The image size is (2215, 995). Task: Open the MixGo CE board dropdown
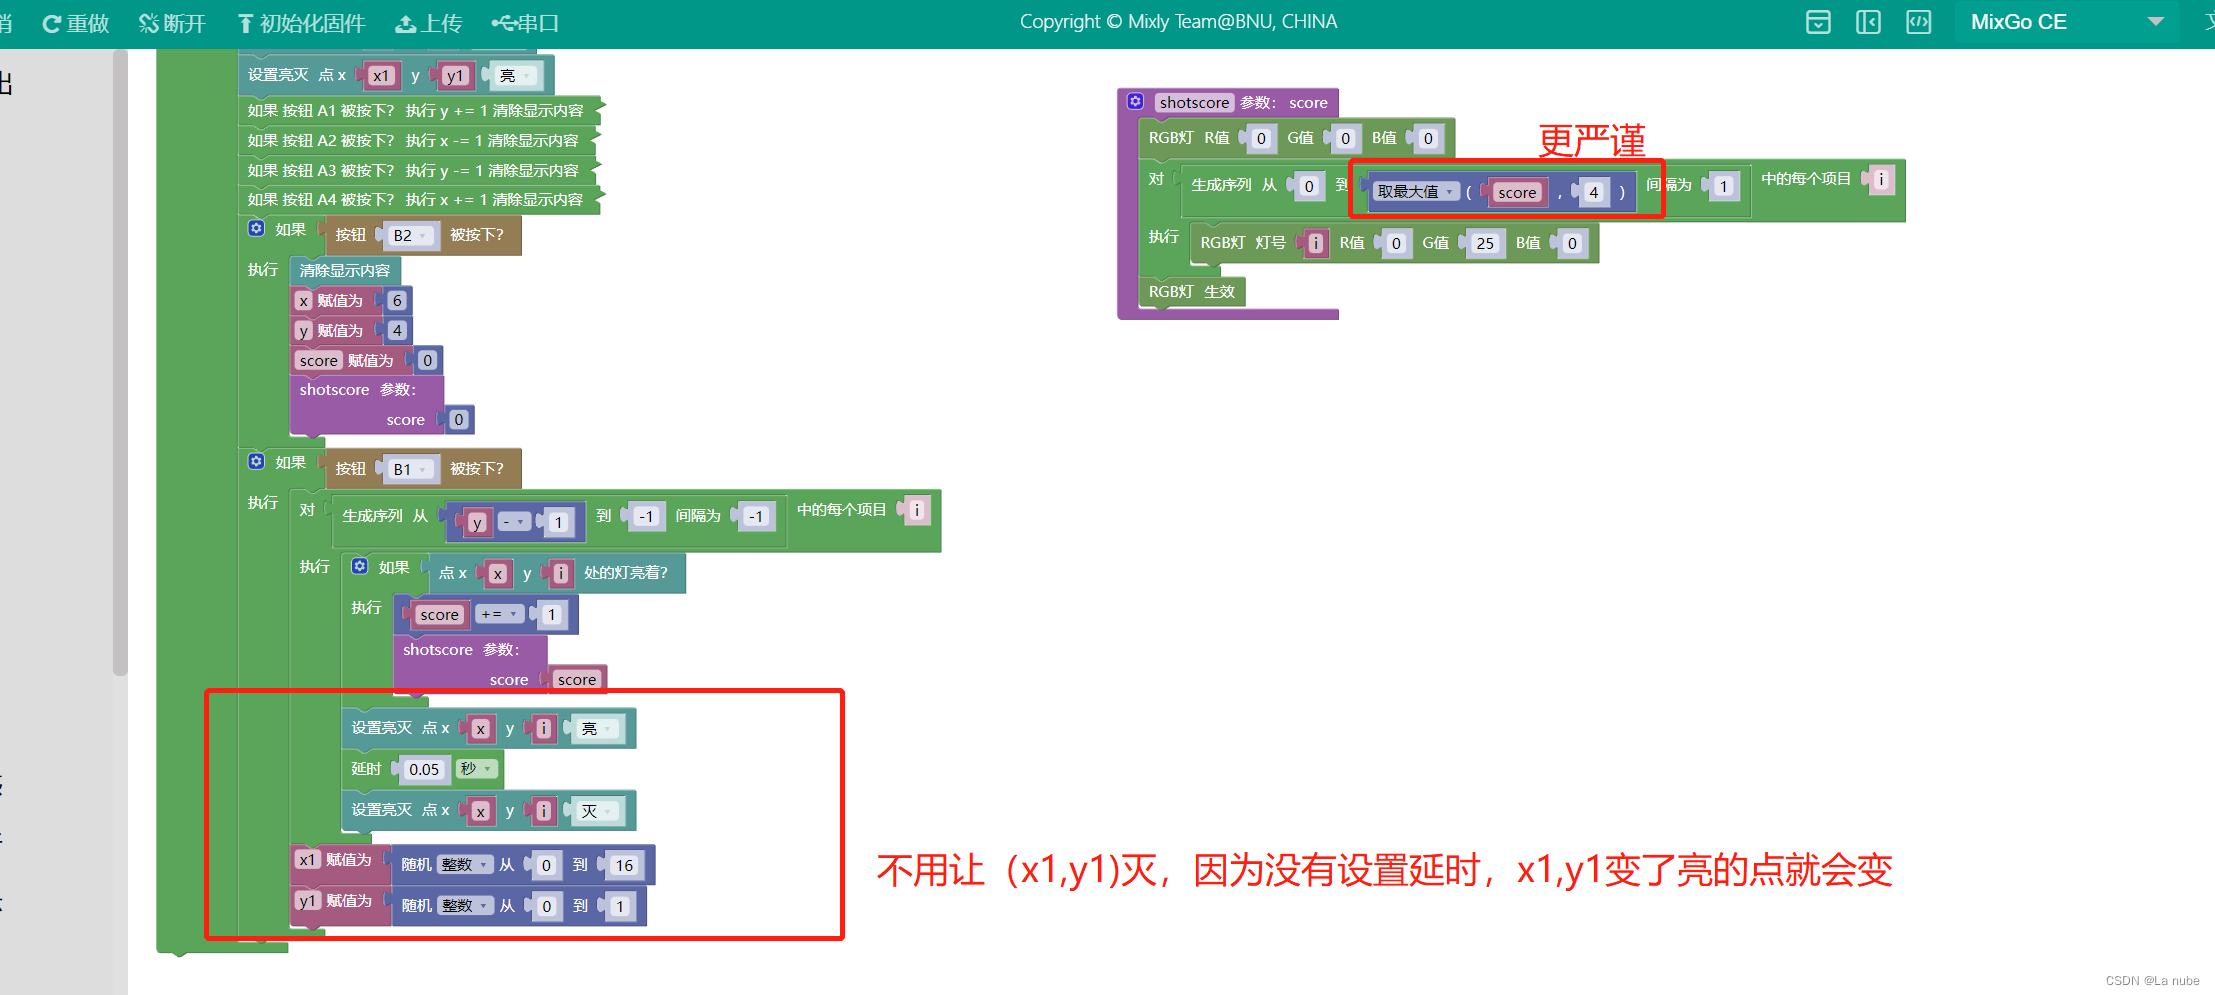(x=2066, y=22)
